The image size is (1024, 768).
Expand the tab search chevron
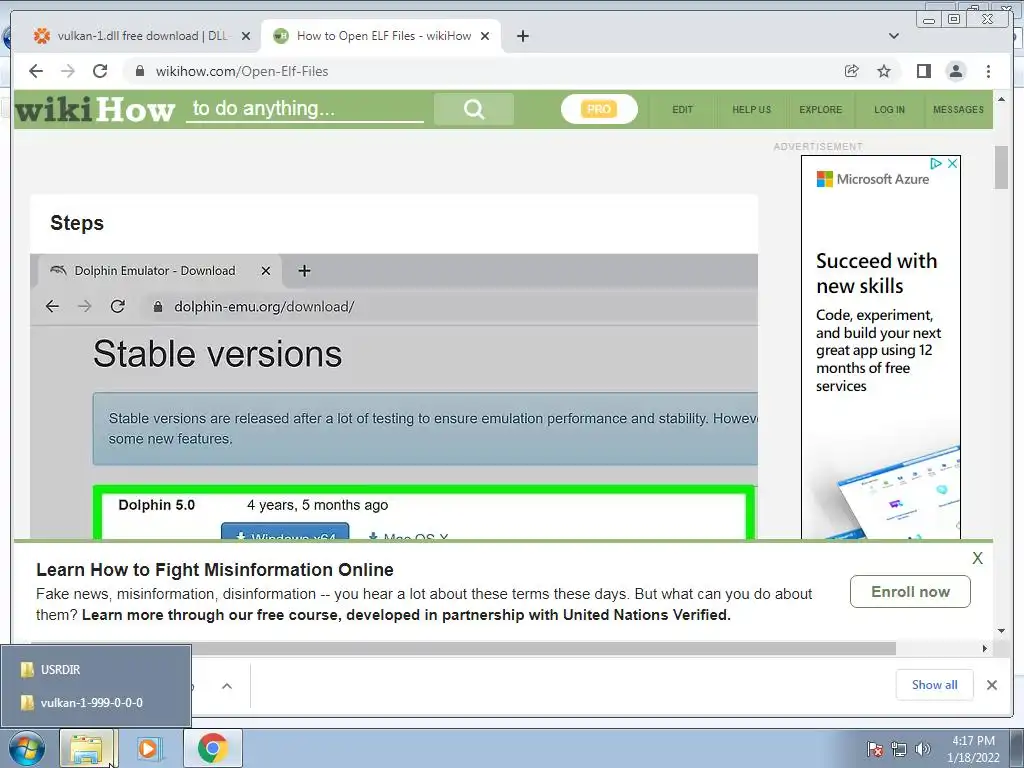coord(893,36)
